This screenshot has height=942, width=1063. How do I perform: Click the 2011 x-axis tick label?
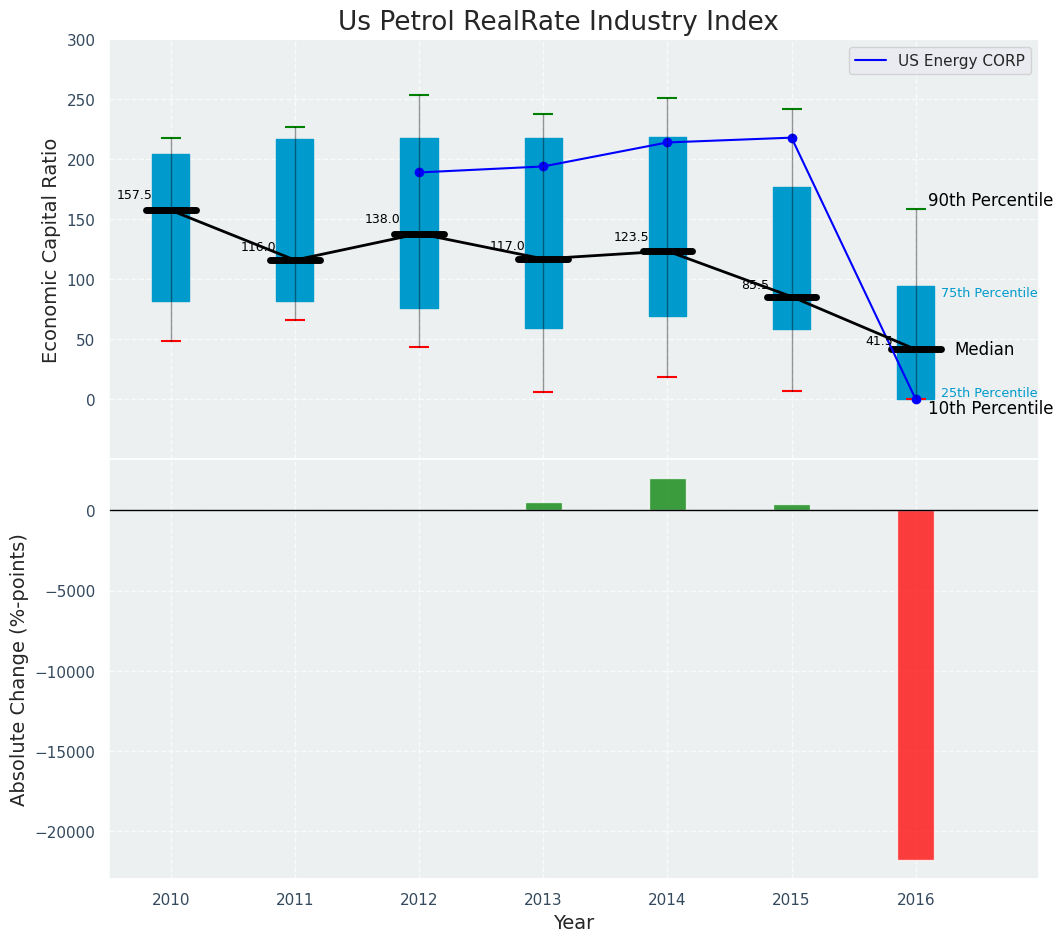(x=295, y=900)
